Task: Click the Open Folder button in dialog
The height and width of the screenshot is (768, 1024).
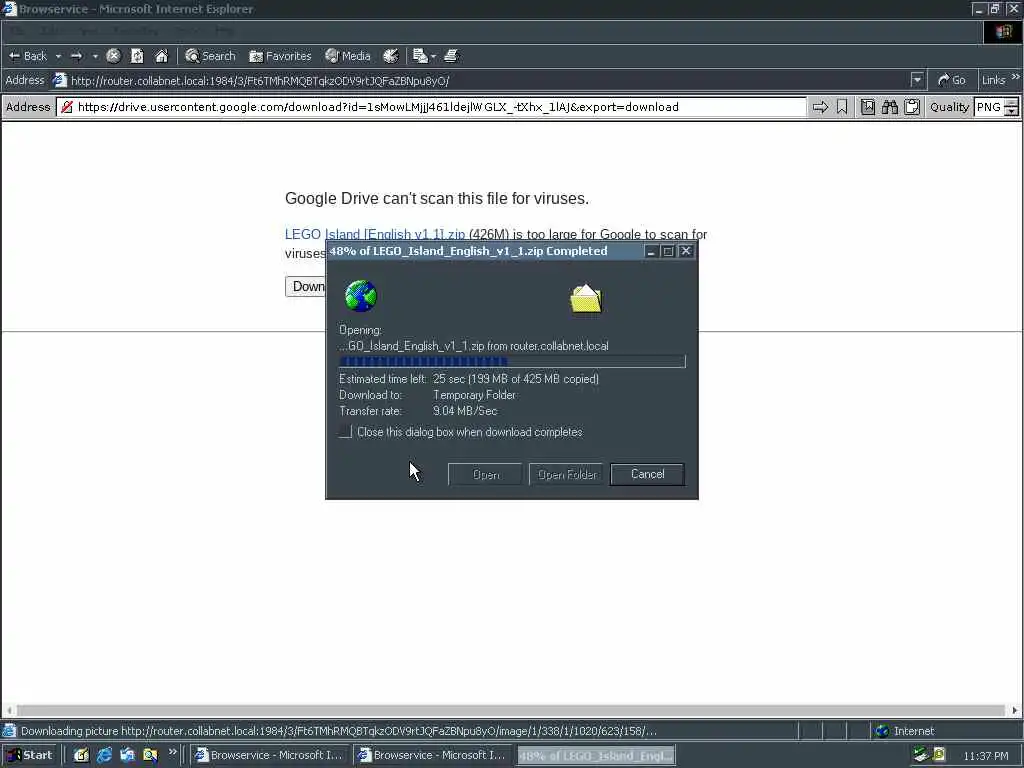Action: (566, 474)
